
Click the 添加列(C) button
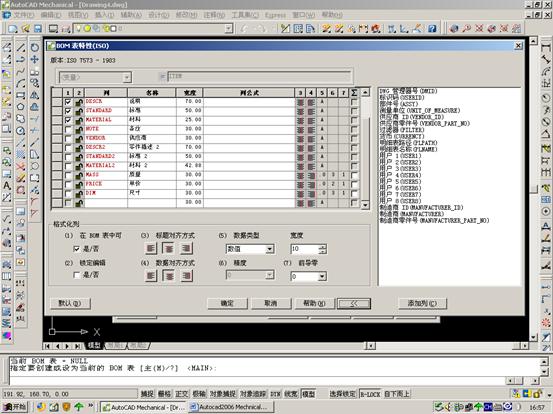click(x=422, y=303)
